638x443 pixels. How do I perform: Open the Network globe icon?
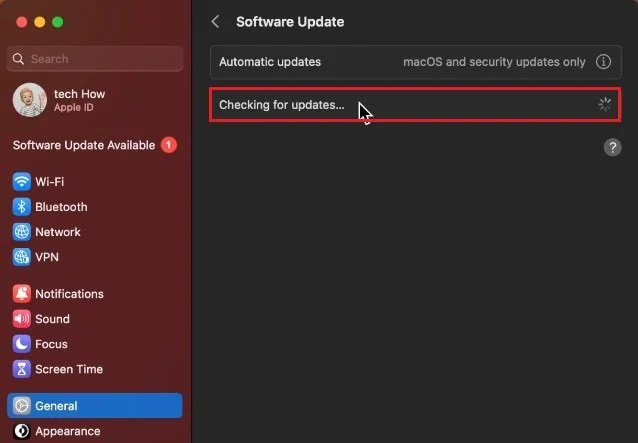coord(22,232)
